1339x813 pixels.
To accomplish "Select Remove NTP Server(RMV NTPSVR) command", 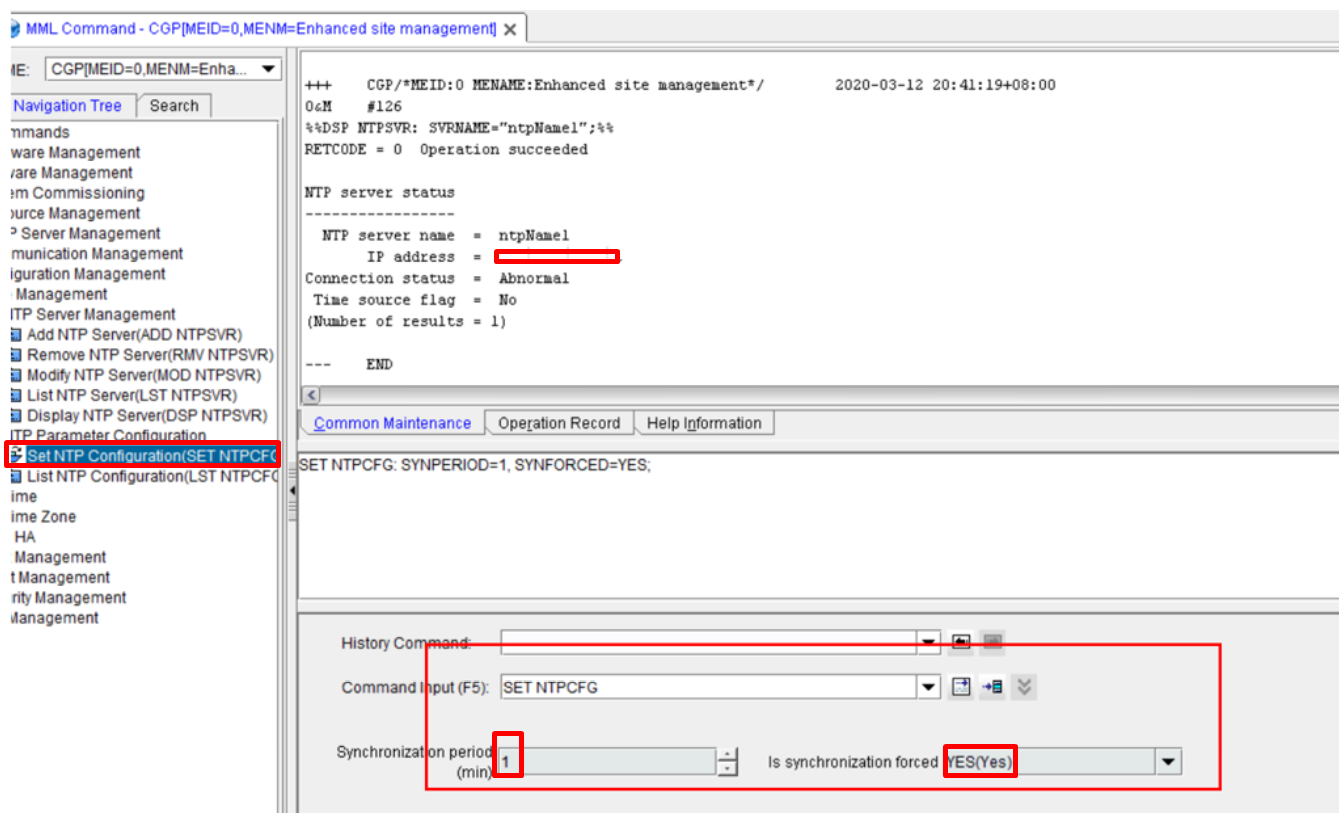I will [x=150, y=355].
